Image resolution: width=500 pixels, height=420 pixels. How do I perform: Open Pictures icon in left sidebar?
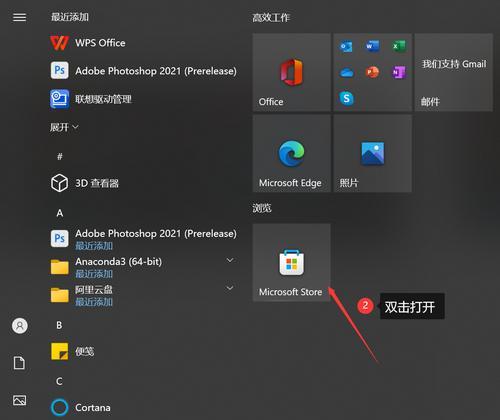point(19,400)
